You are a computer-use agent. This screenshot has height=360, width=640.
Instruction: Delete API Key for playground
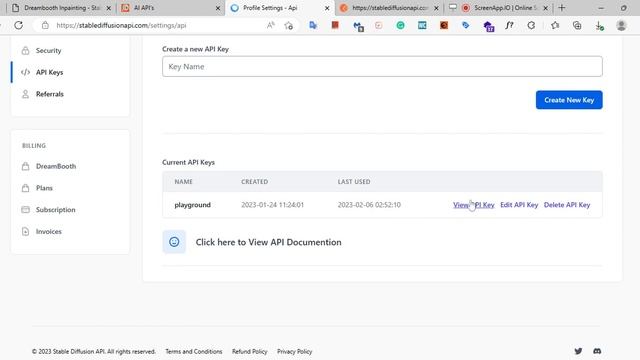(x=567, y=205)
